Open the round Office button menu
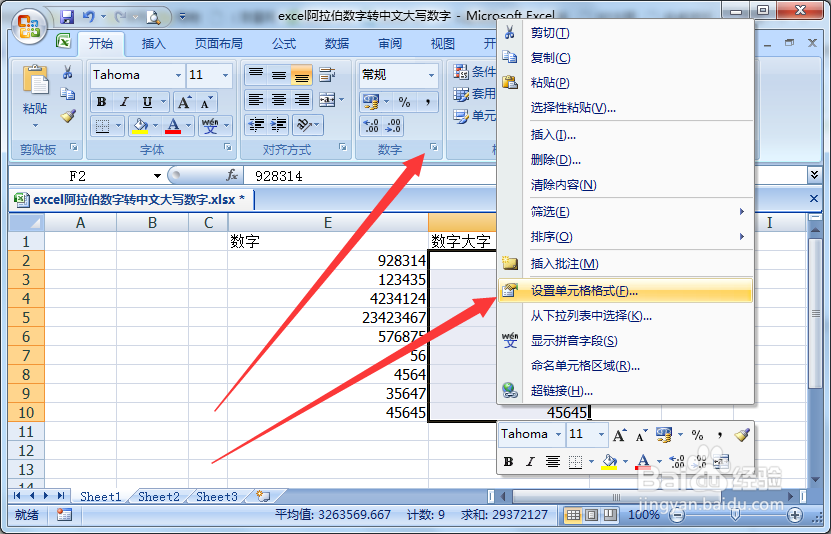Viewport: 831px width, 534px height. click(x=29, y=25)
